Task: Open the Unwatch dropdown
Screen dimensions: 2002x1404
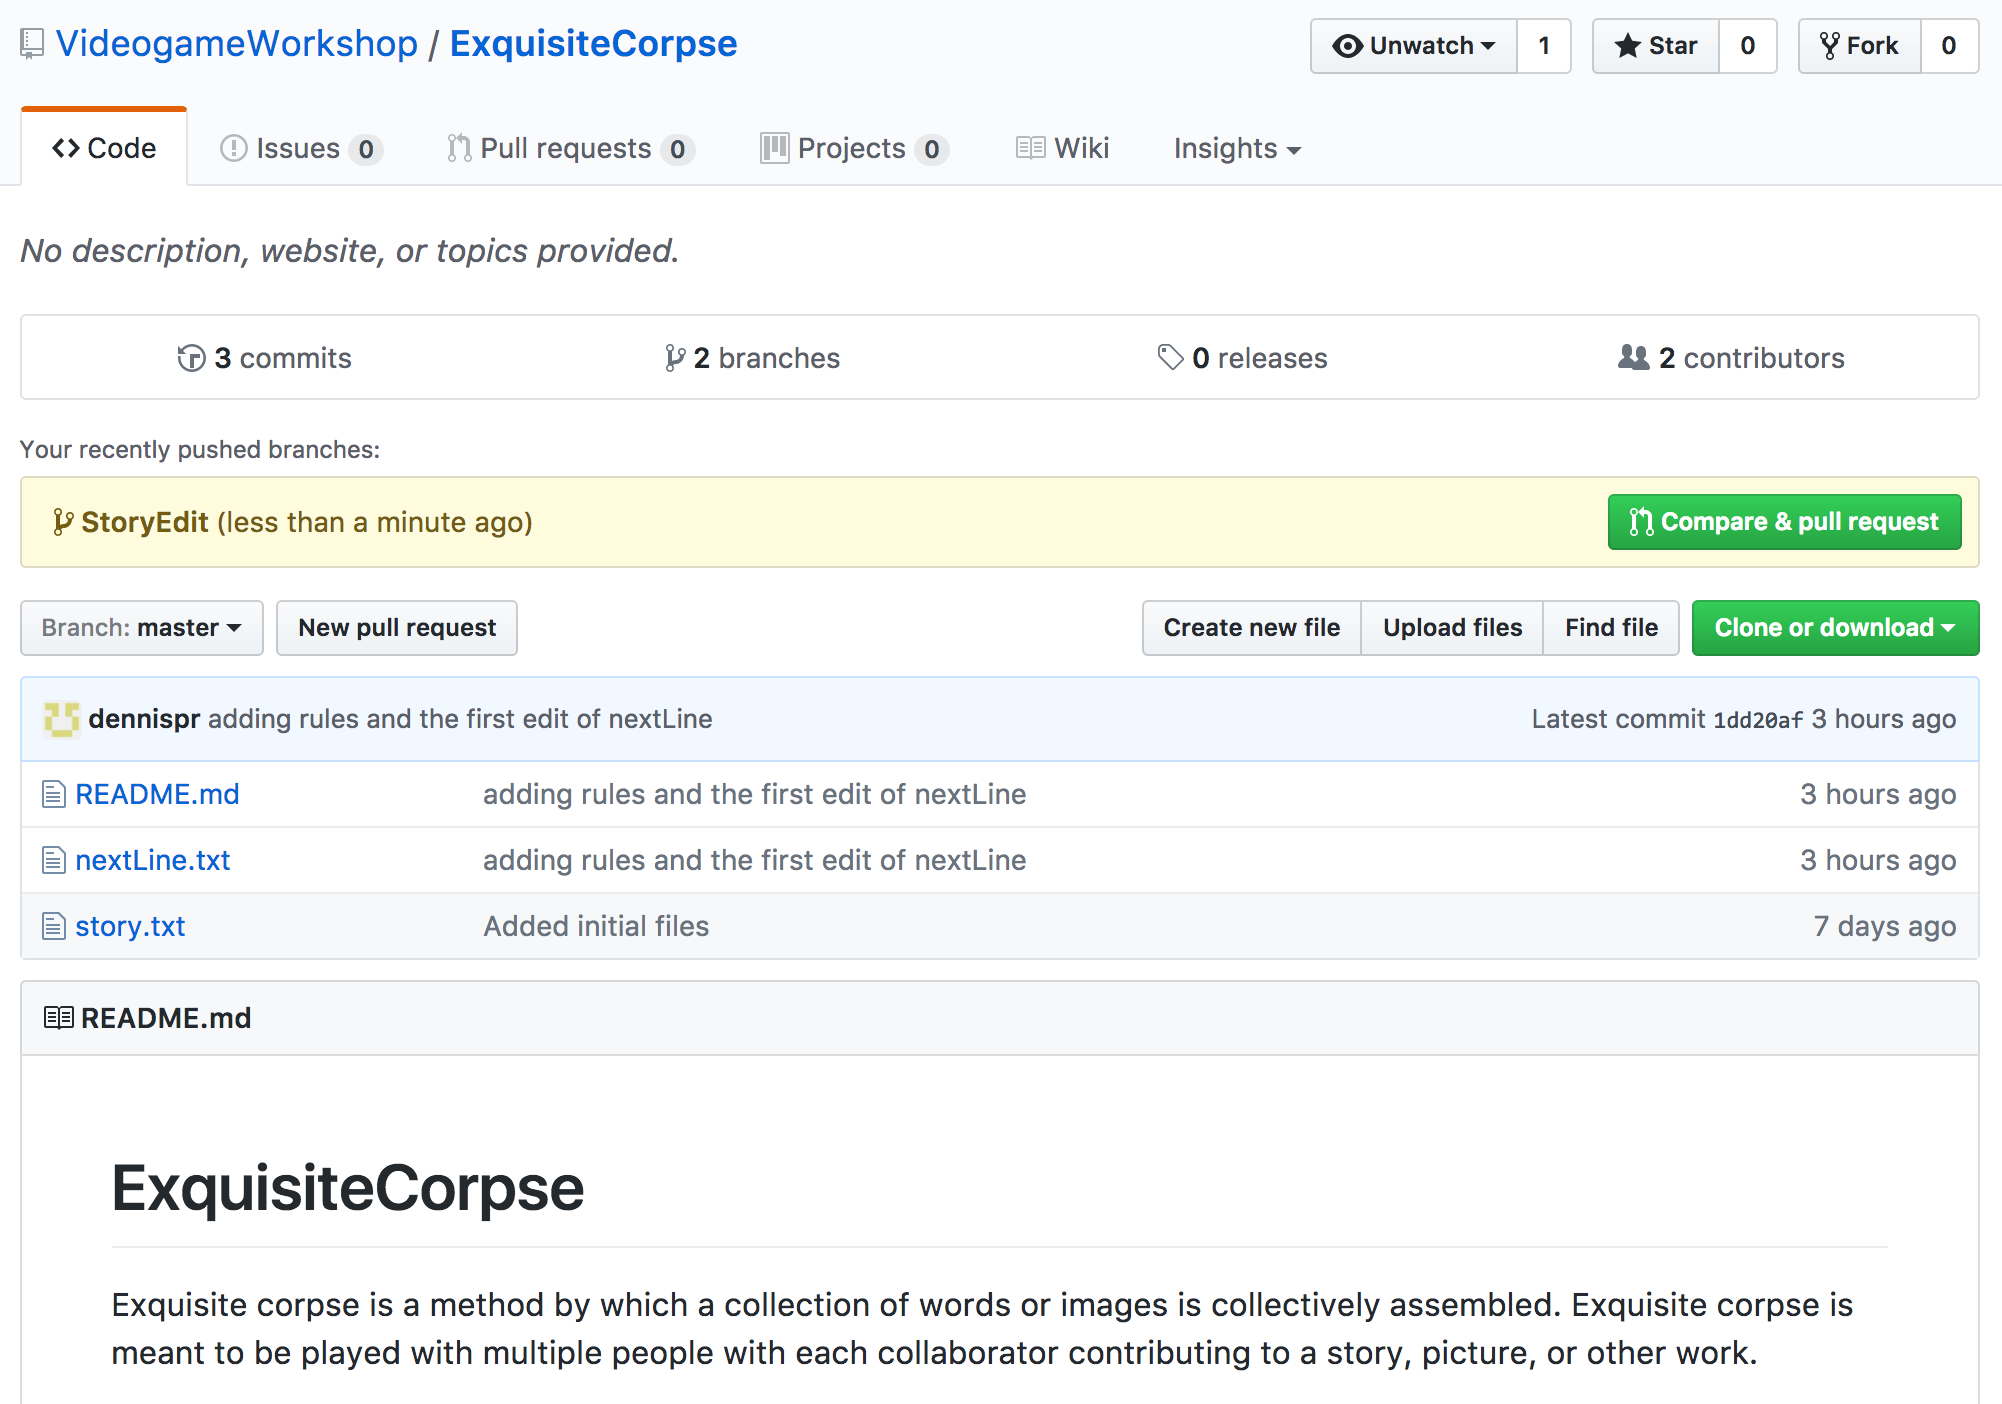Action: click(1414, 46)
